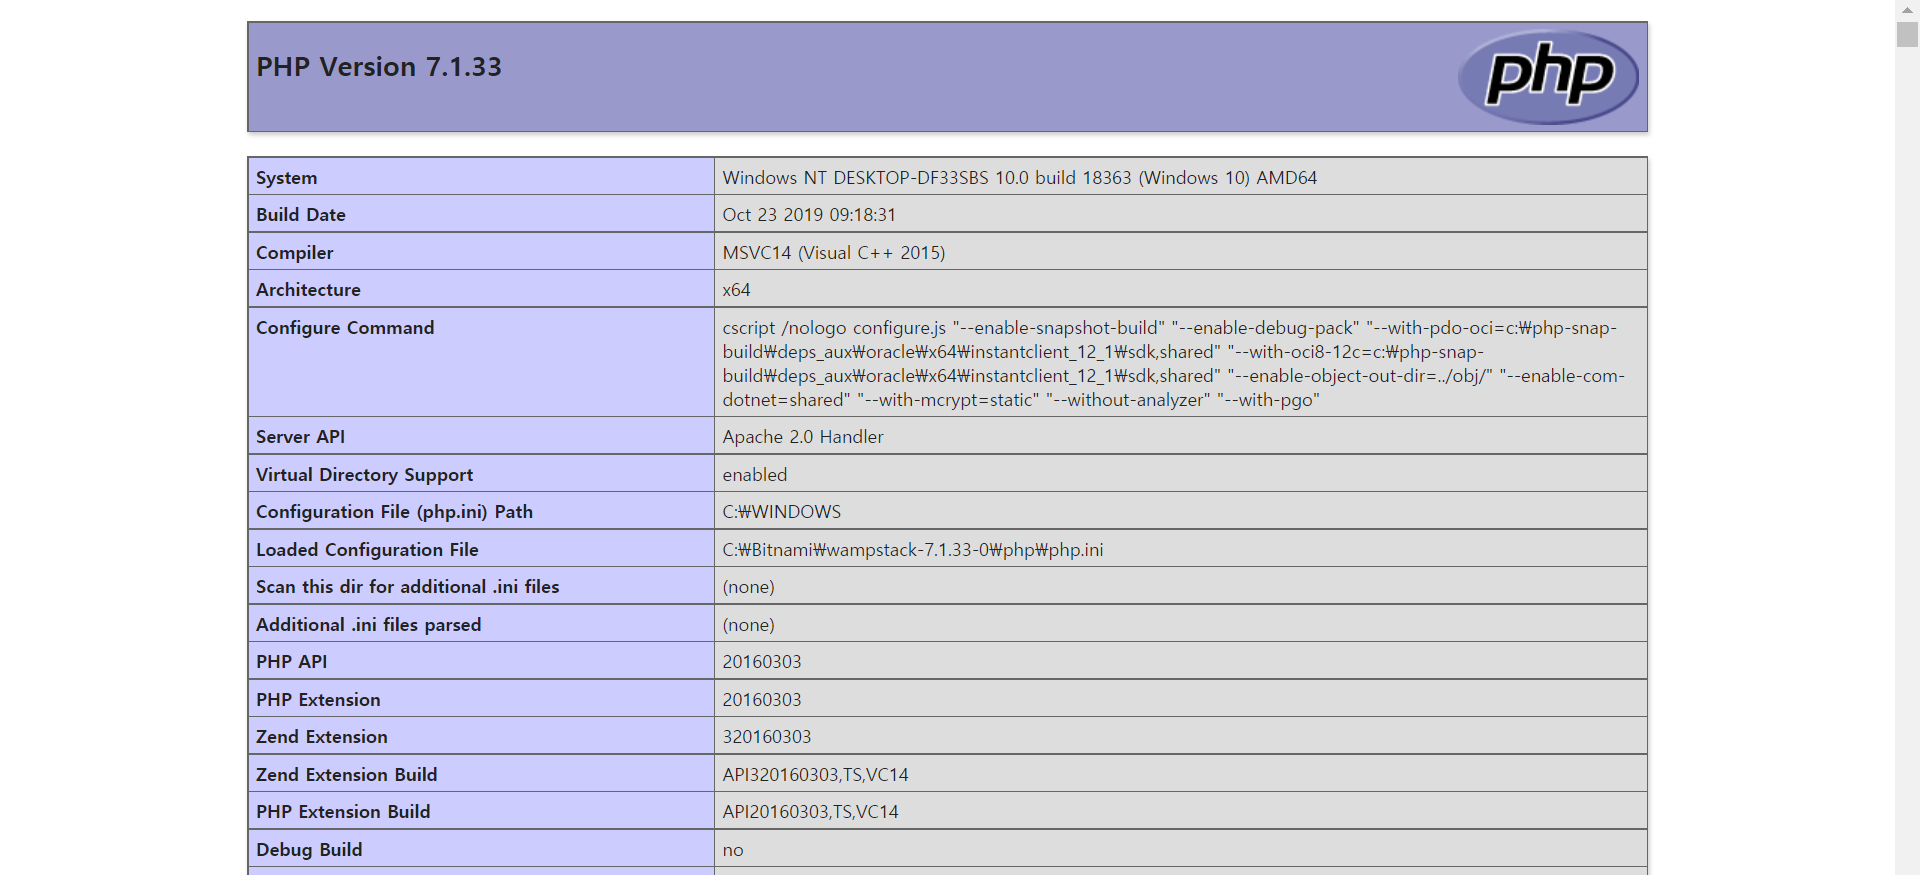This screenshot has width=1920, height=875.
Task: Click the 'API320160303,TS,VC14' value
Action: [x=815, y=774]
